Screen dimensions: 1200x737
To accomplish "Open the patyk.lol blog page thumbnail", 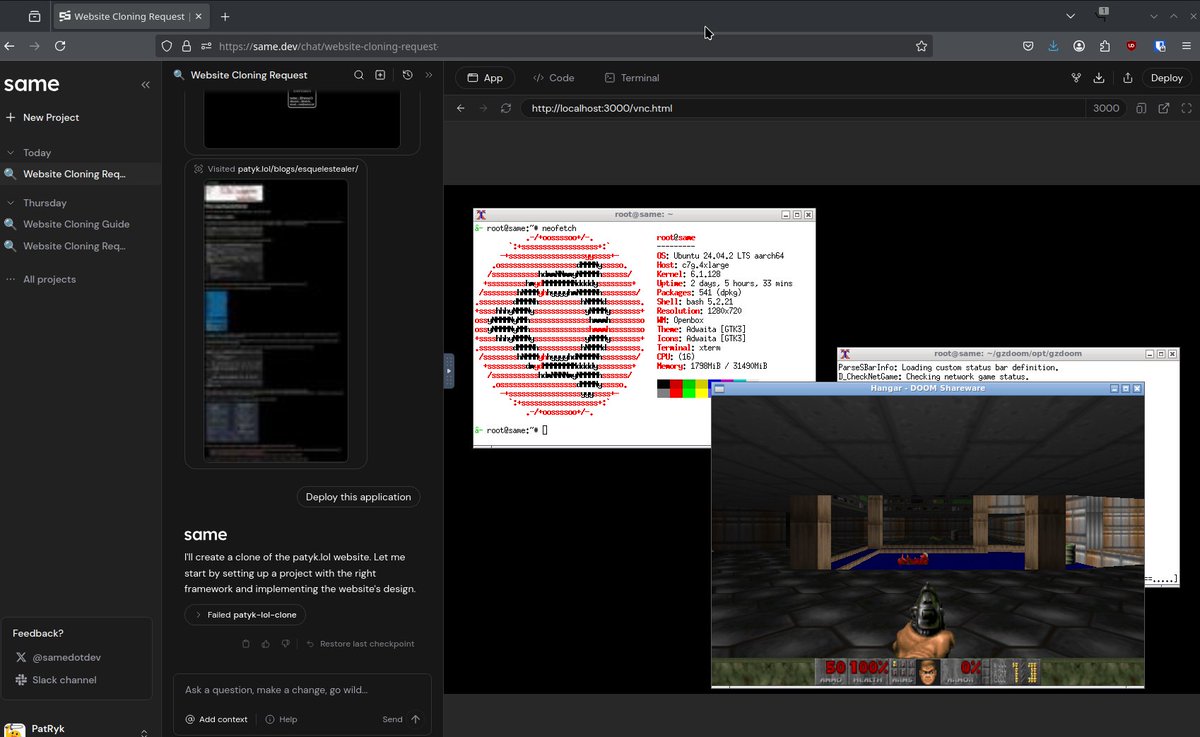I will [x=276, y=320].
